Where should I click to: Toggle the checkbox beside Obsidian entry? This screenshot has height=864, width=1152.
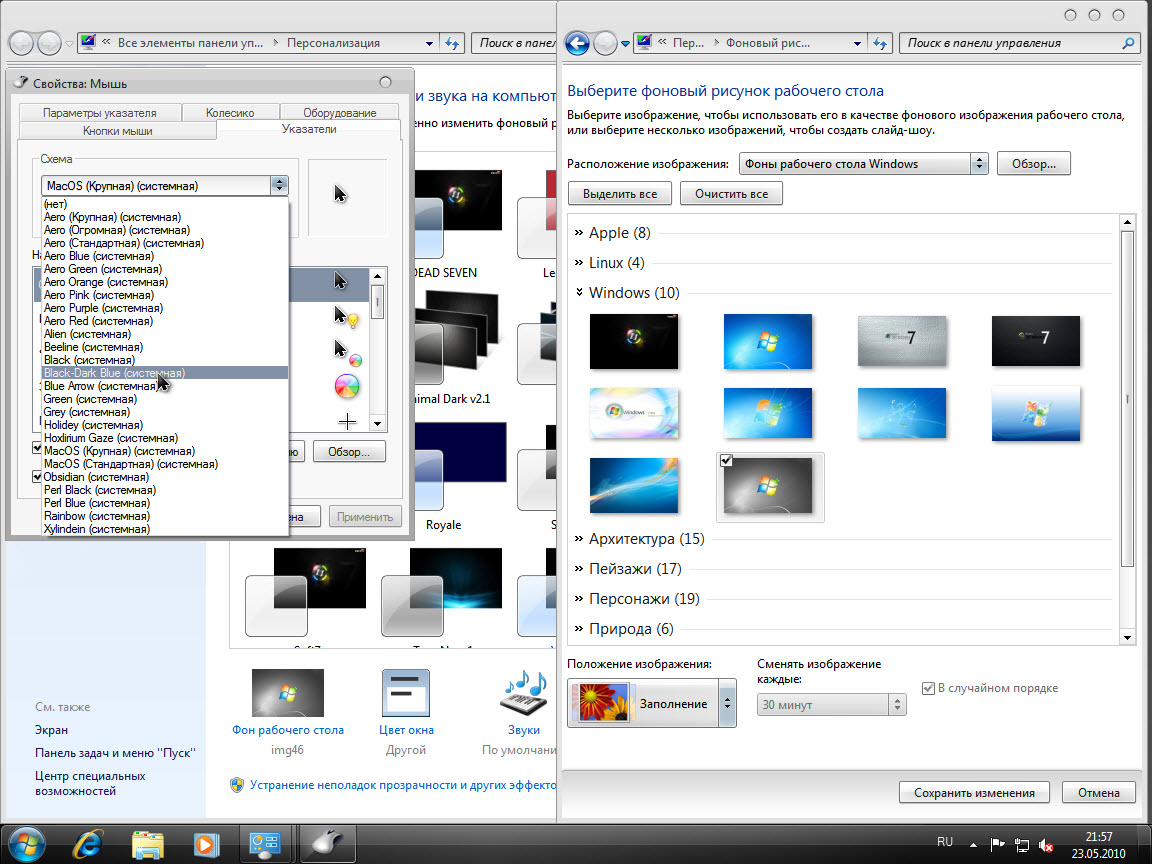[x=38, y=477]
